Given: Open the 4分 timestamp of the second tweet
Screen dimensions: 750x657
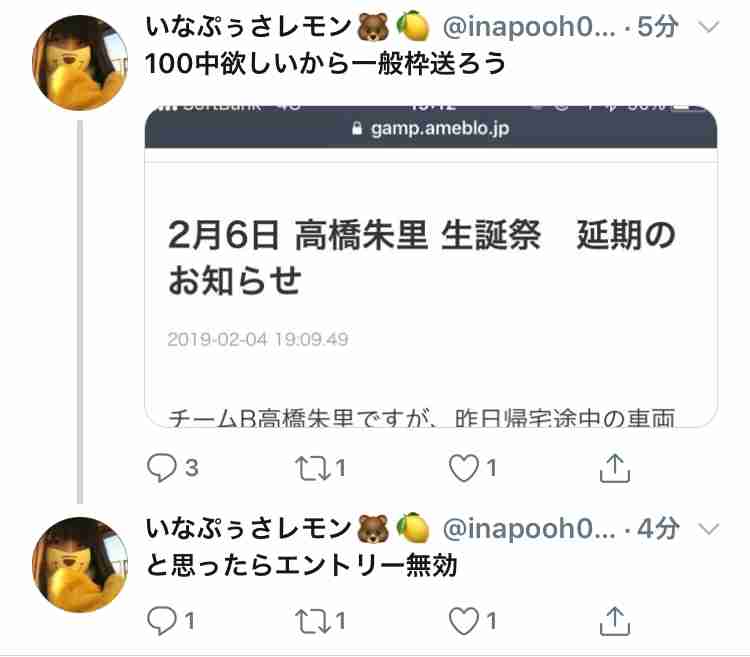Looking at the screenshot, I should (658, 529).
